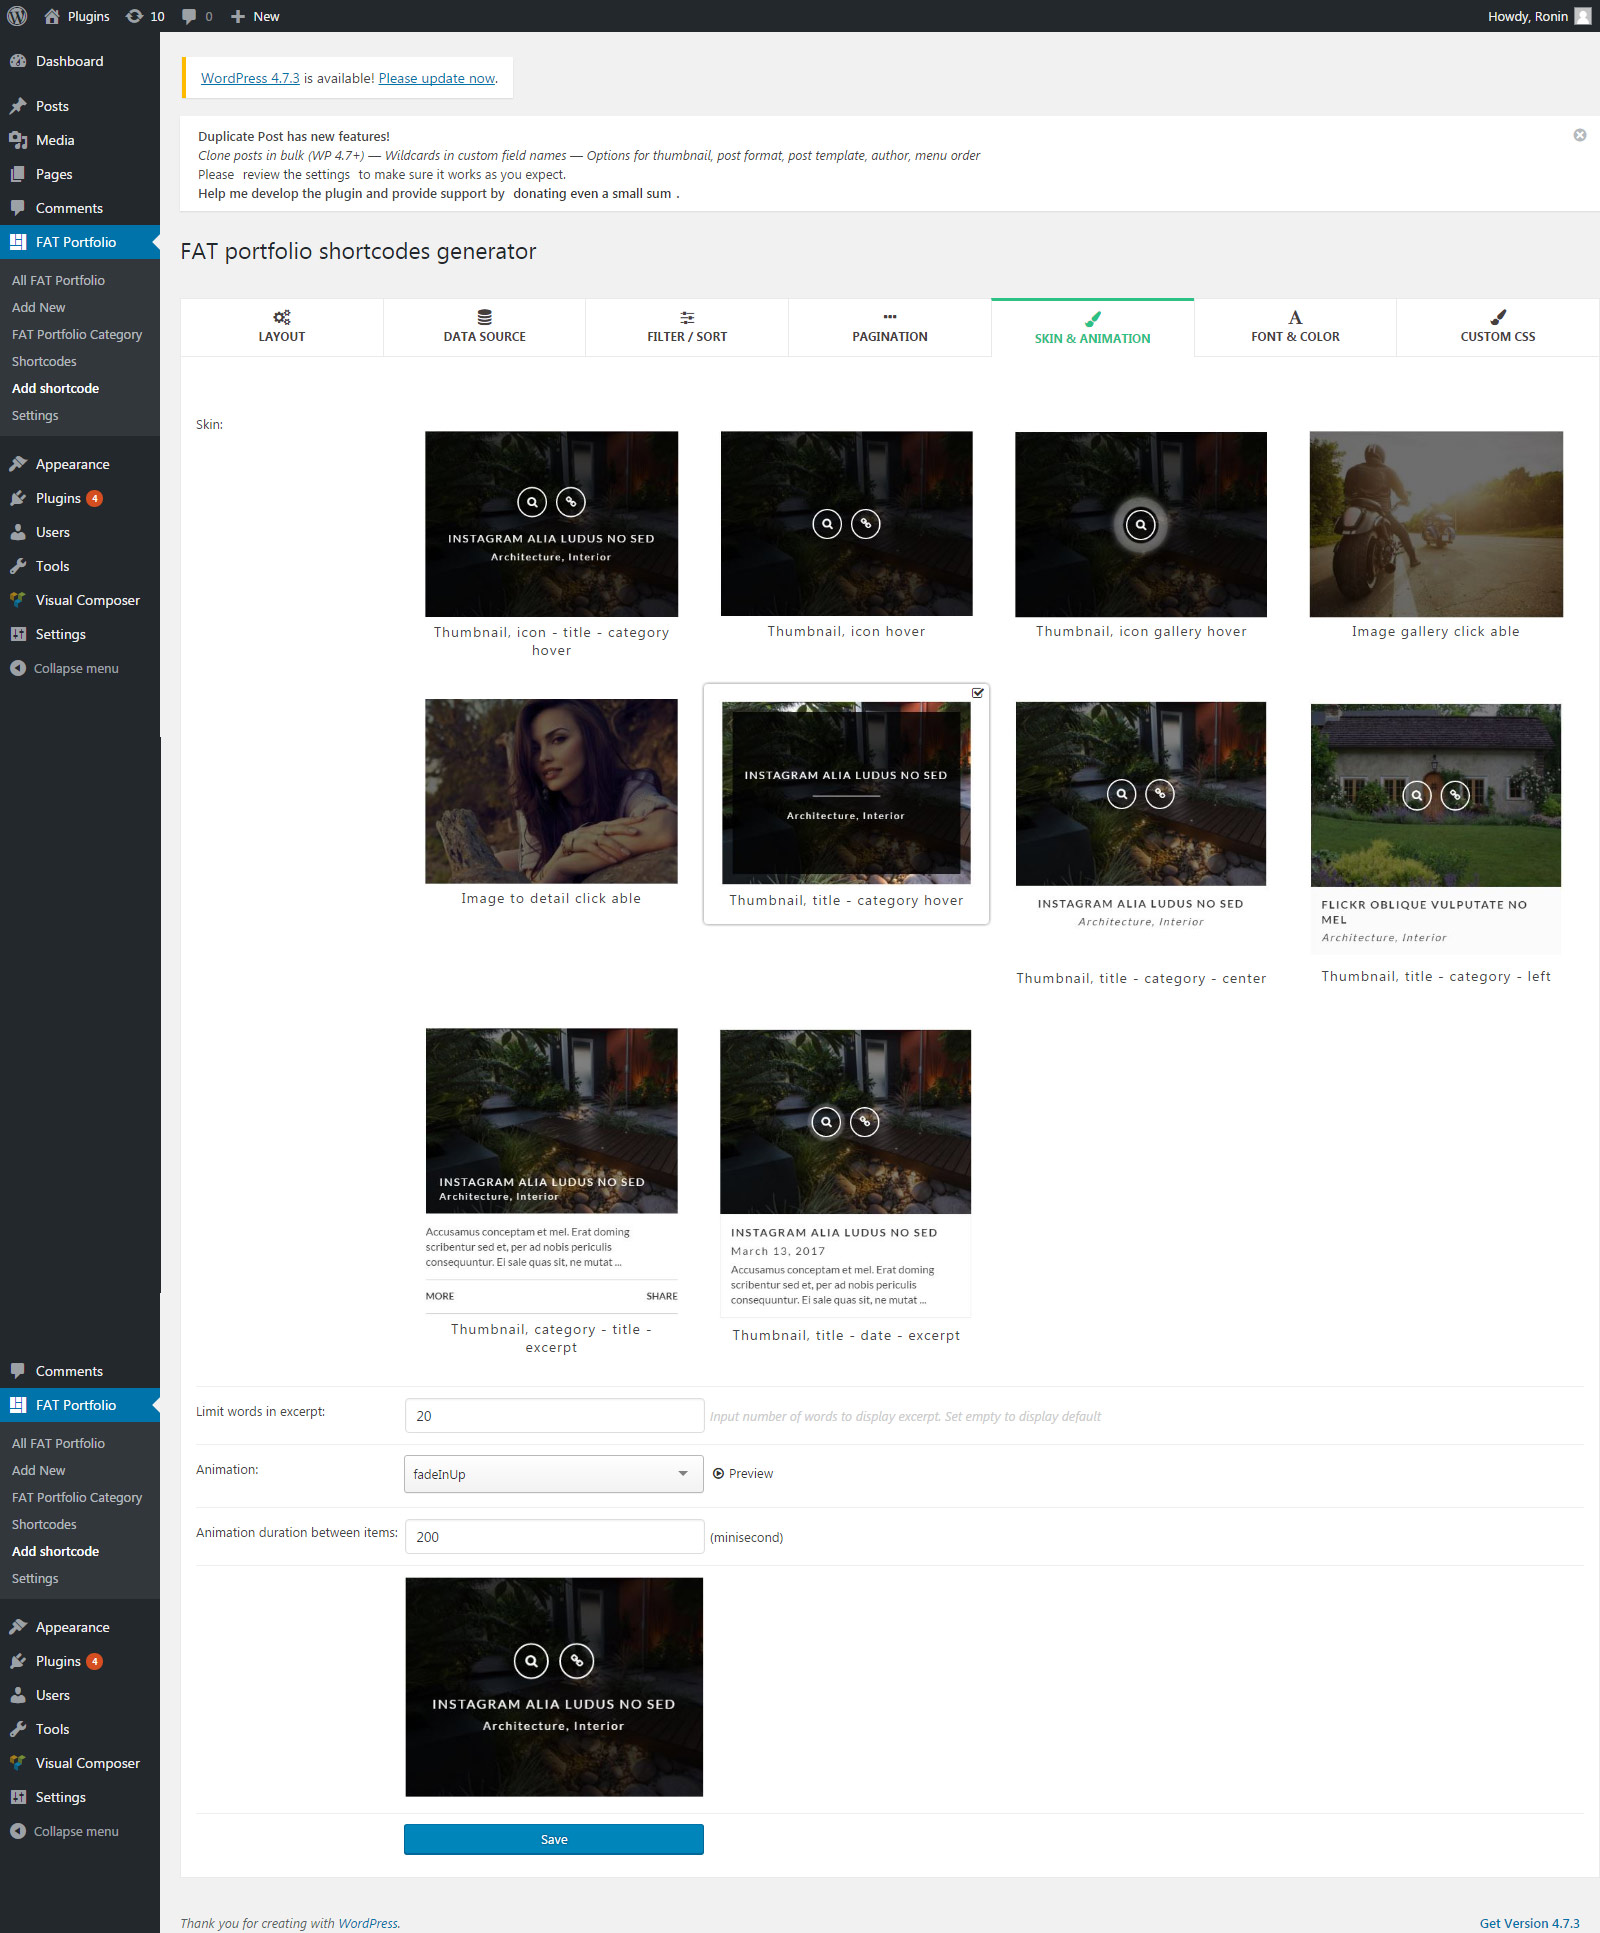Viewport: 1600px width, 1933px height.
Task: Click the Data Source database icon
Action: [x=485, y=317]
